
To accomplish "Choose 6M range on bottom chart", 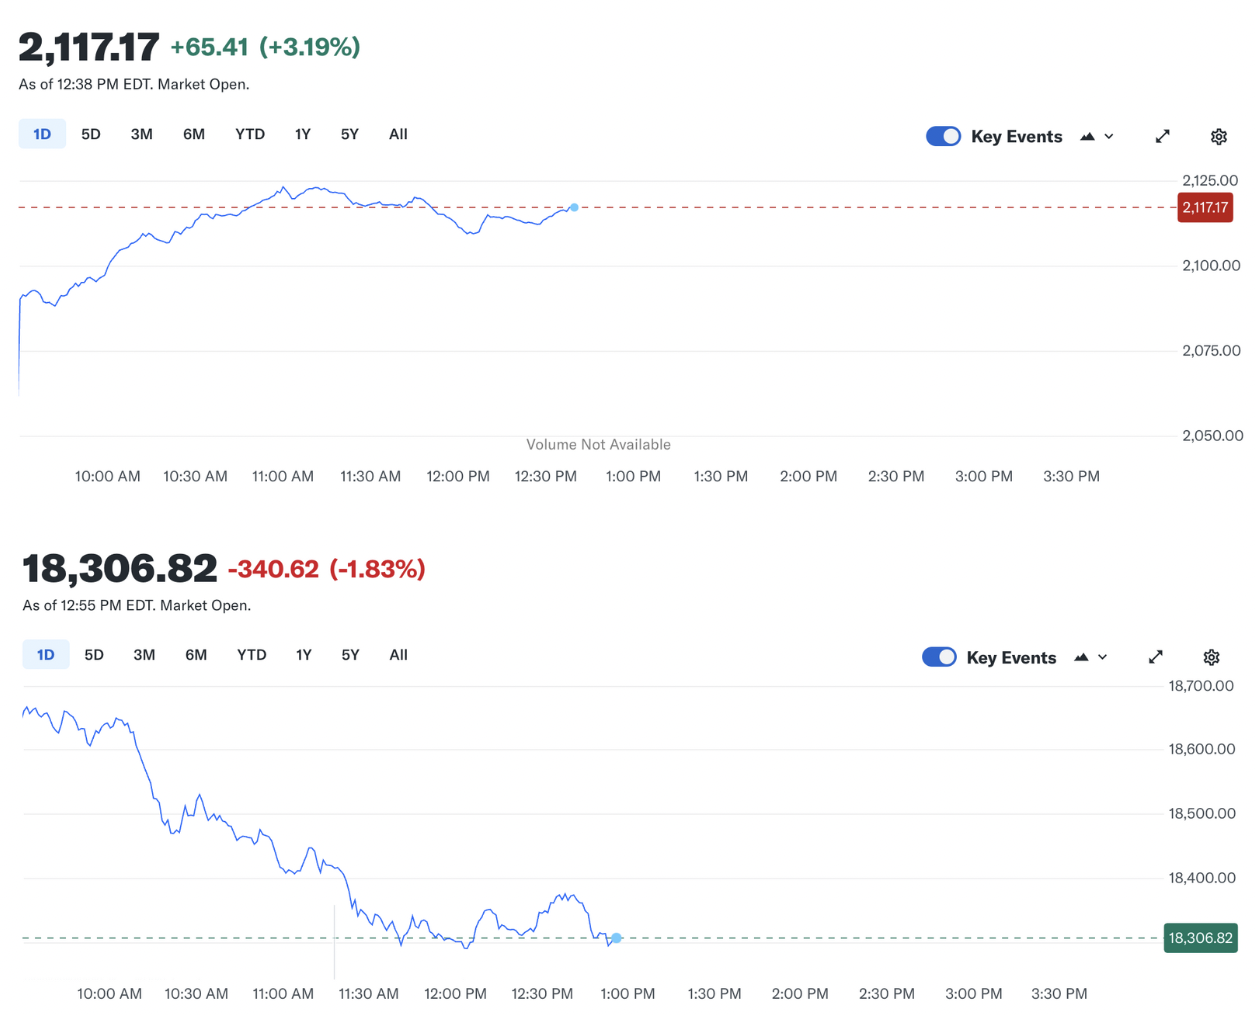I will (196, 655).
